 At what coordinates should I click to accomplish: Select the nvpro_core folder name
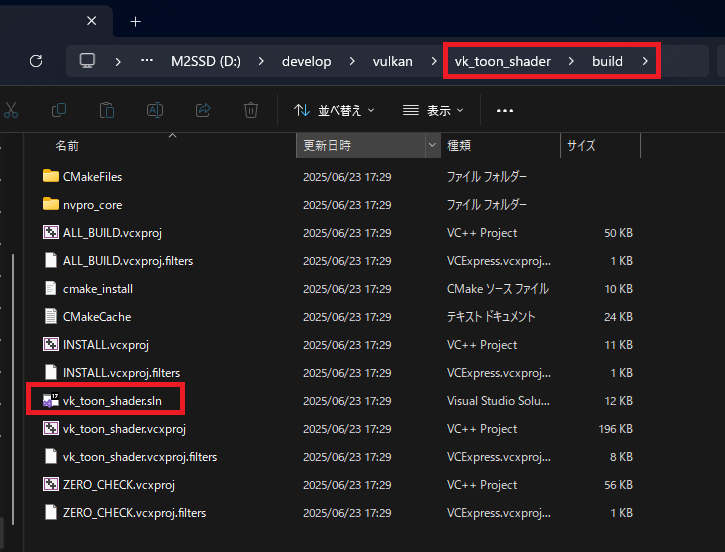coord(92,205)
